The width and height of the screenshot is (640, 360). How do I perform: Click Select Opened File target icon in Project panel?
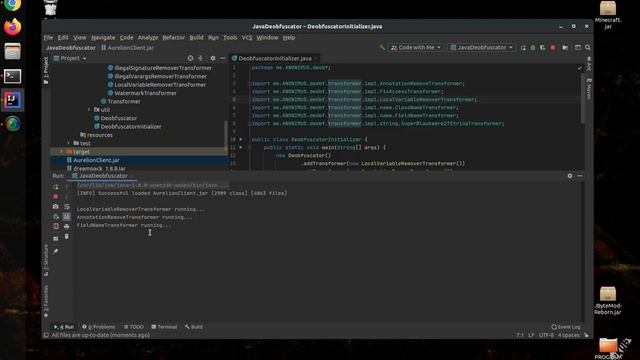(x=190, y=58)
